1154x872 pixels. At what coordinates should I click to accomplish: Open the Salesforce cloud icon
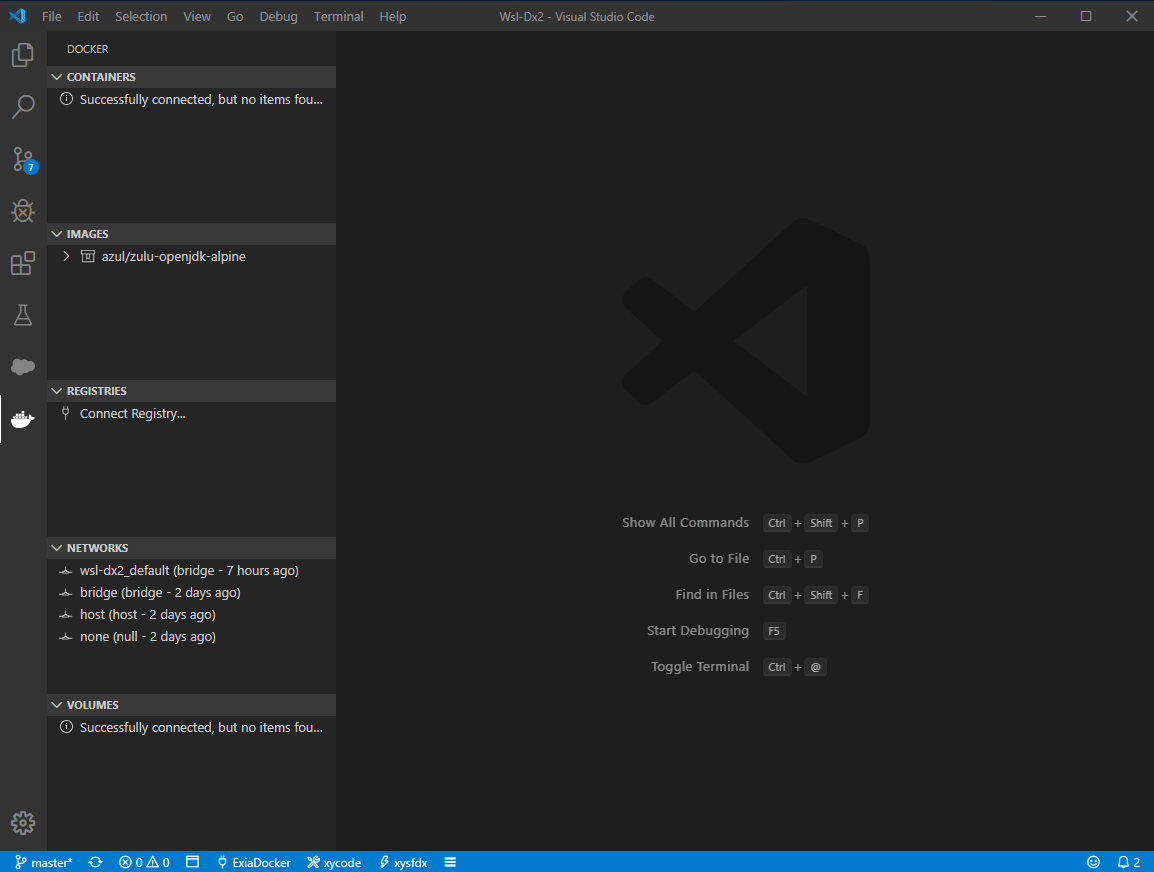pyautogui.click(x=23, y=366)
